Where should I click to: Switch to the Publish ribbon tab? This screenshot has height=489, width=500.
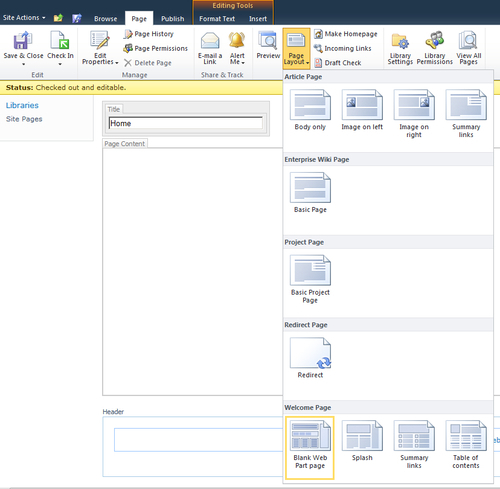(x=173, y=19)
